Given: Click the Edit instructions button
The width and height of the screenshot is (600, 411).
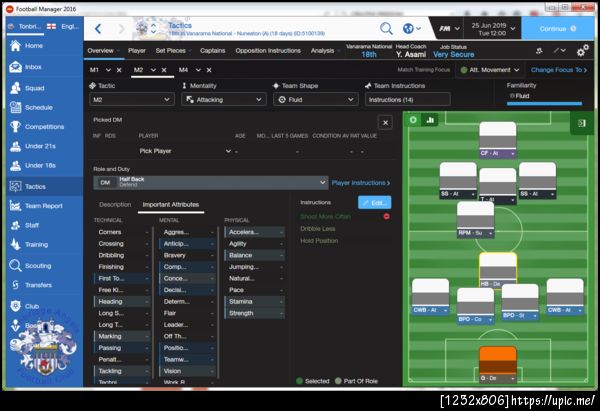Looking at the screenshot, I should [375, 203].
